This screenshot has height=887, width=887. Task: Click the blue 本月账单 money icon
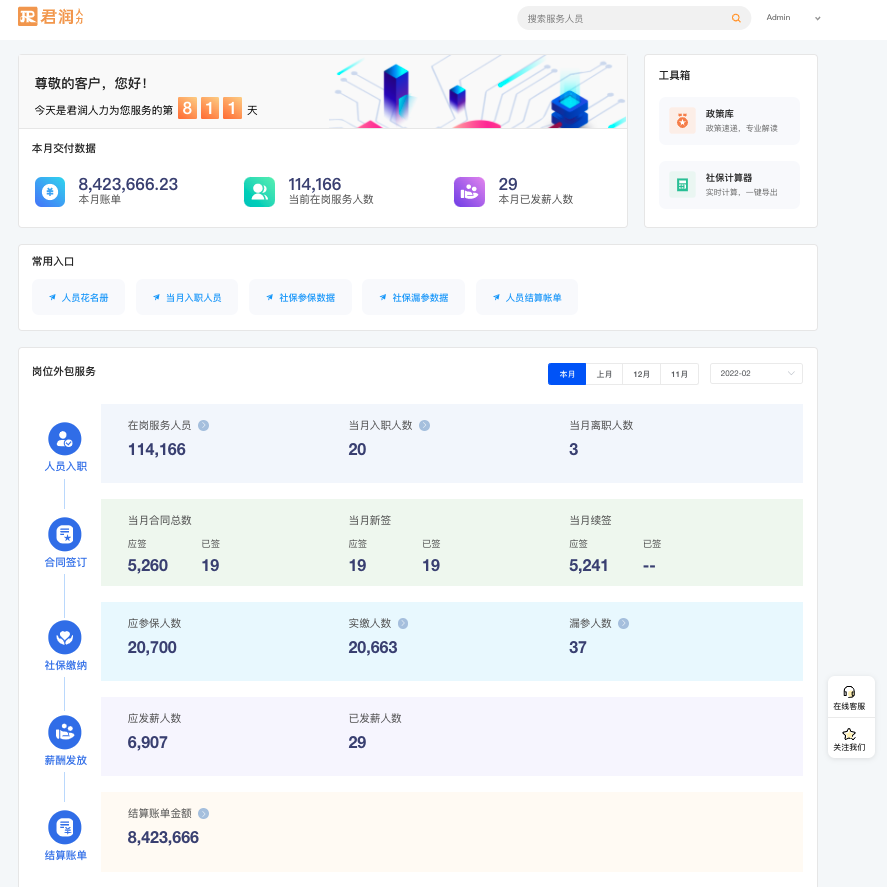(48, 191)
